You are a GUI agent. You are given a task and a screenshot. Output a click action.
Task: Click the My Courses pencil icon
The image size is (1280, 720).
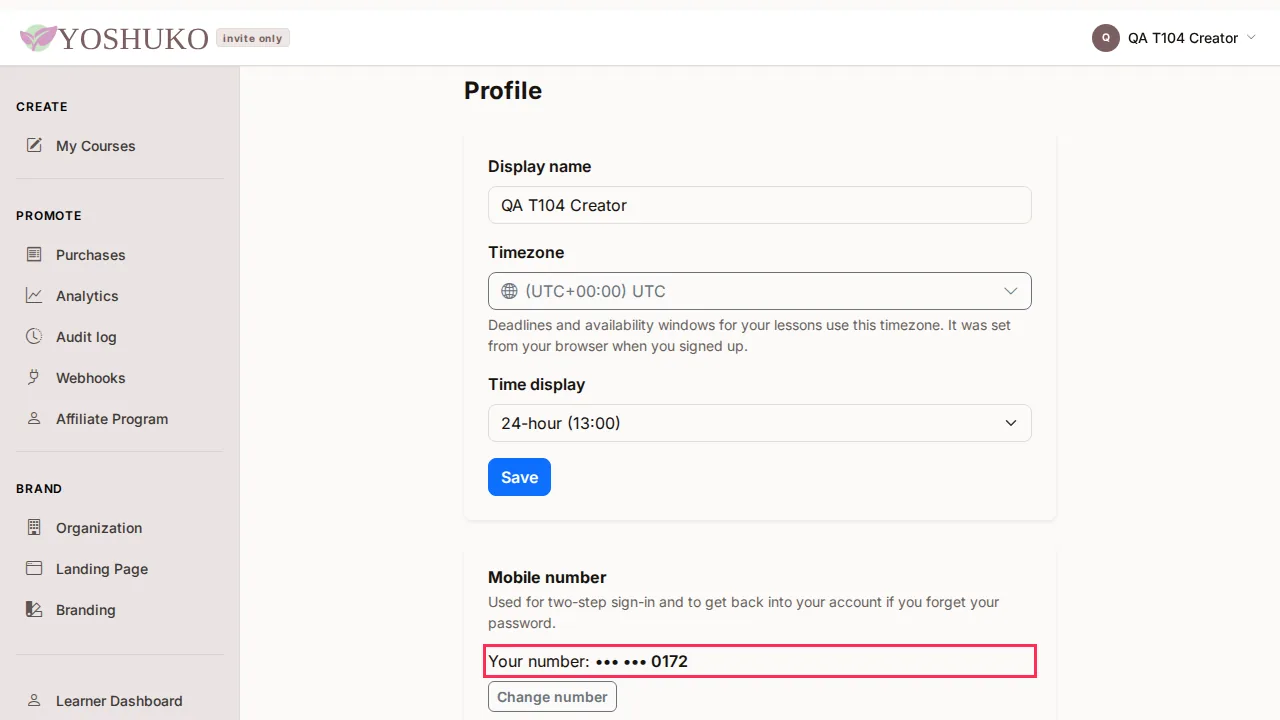tap(34, 145)
